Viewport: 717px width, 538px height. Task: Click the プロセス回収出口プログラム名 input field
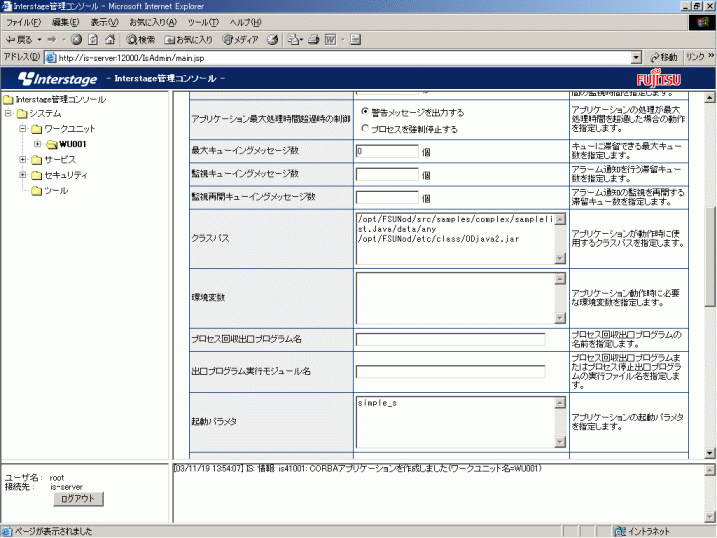click(x=450, y=339)
